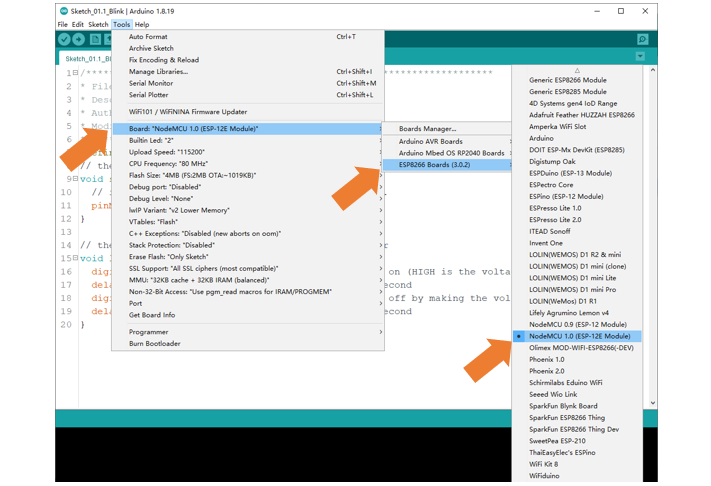Select Seeed Wio Link board
Viewport: 711px width, 486px height.
[x=577, y=394]
